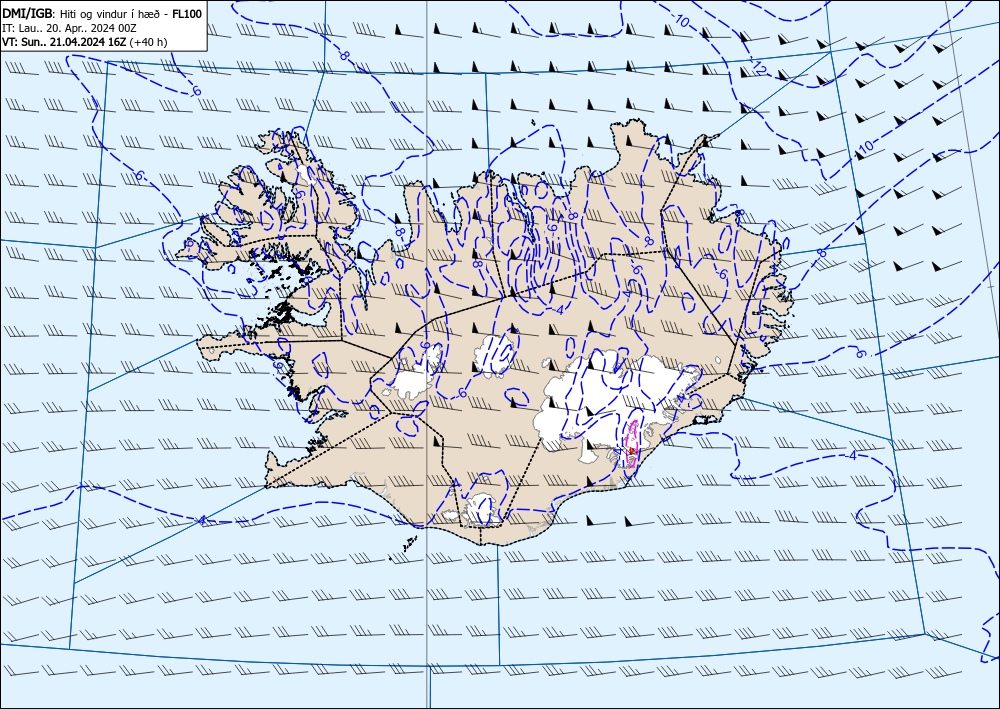Click the red marker inside the magenta contour
1000x709 pixels.
point(631,451)
